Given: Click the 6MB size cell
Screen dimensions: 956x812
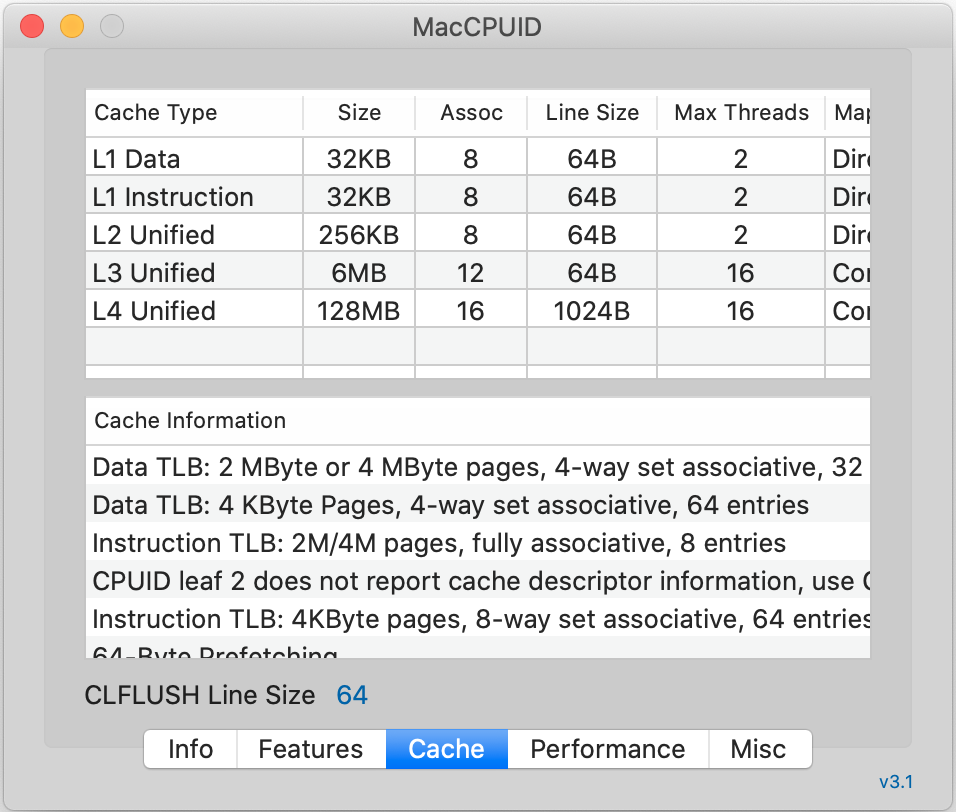Looking at the screenshot, I should 359,272.
